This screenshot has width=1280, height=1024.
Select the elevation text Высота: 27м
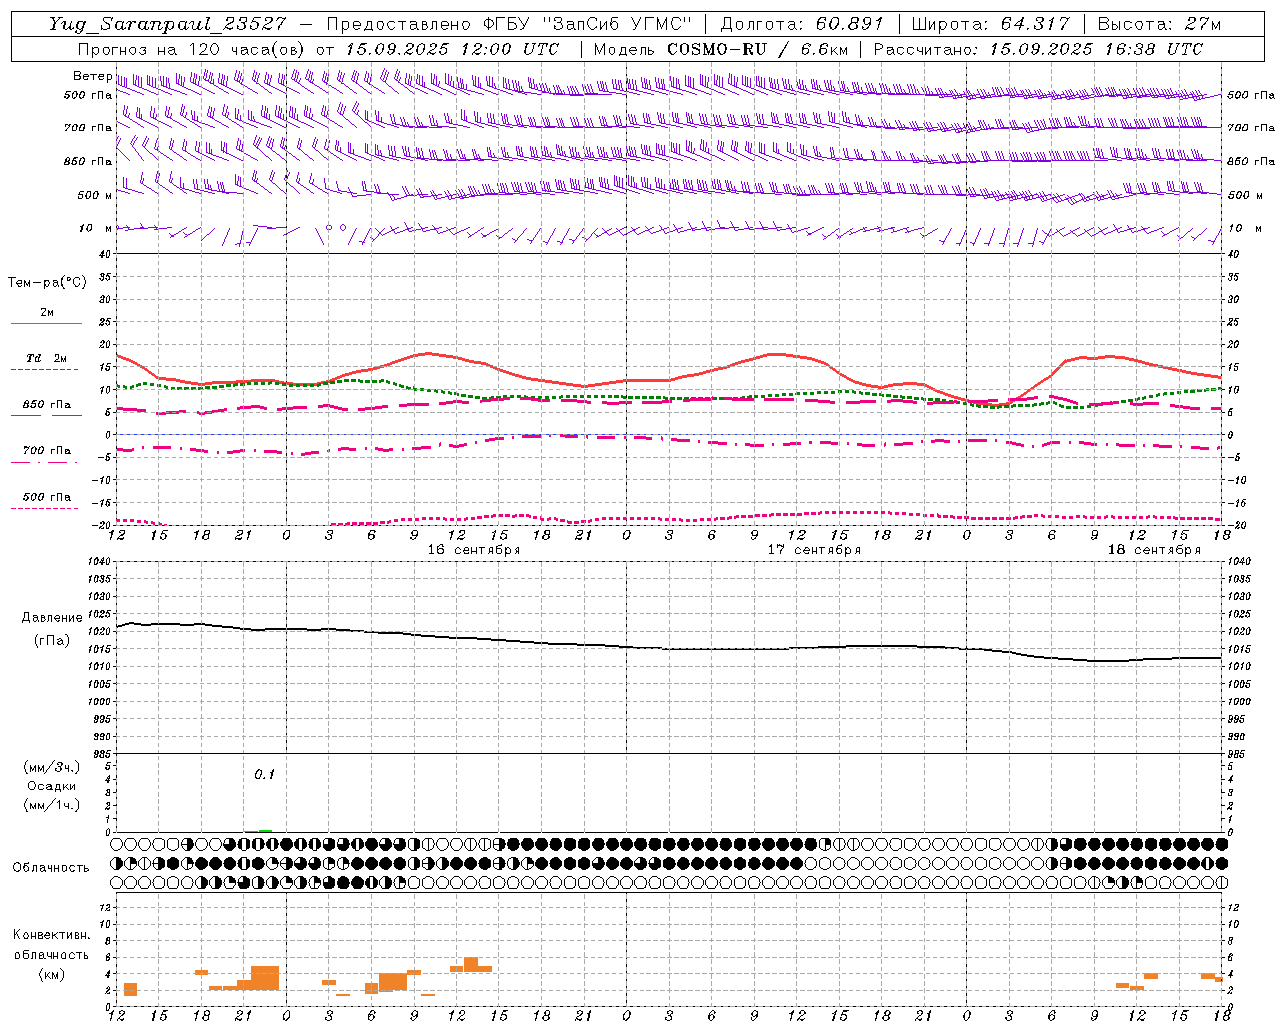(x=1159, y=24)
